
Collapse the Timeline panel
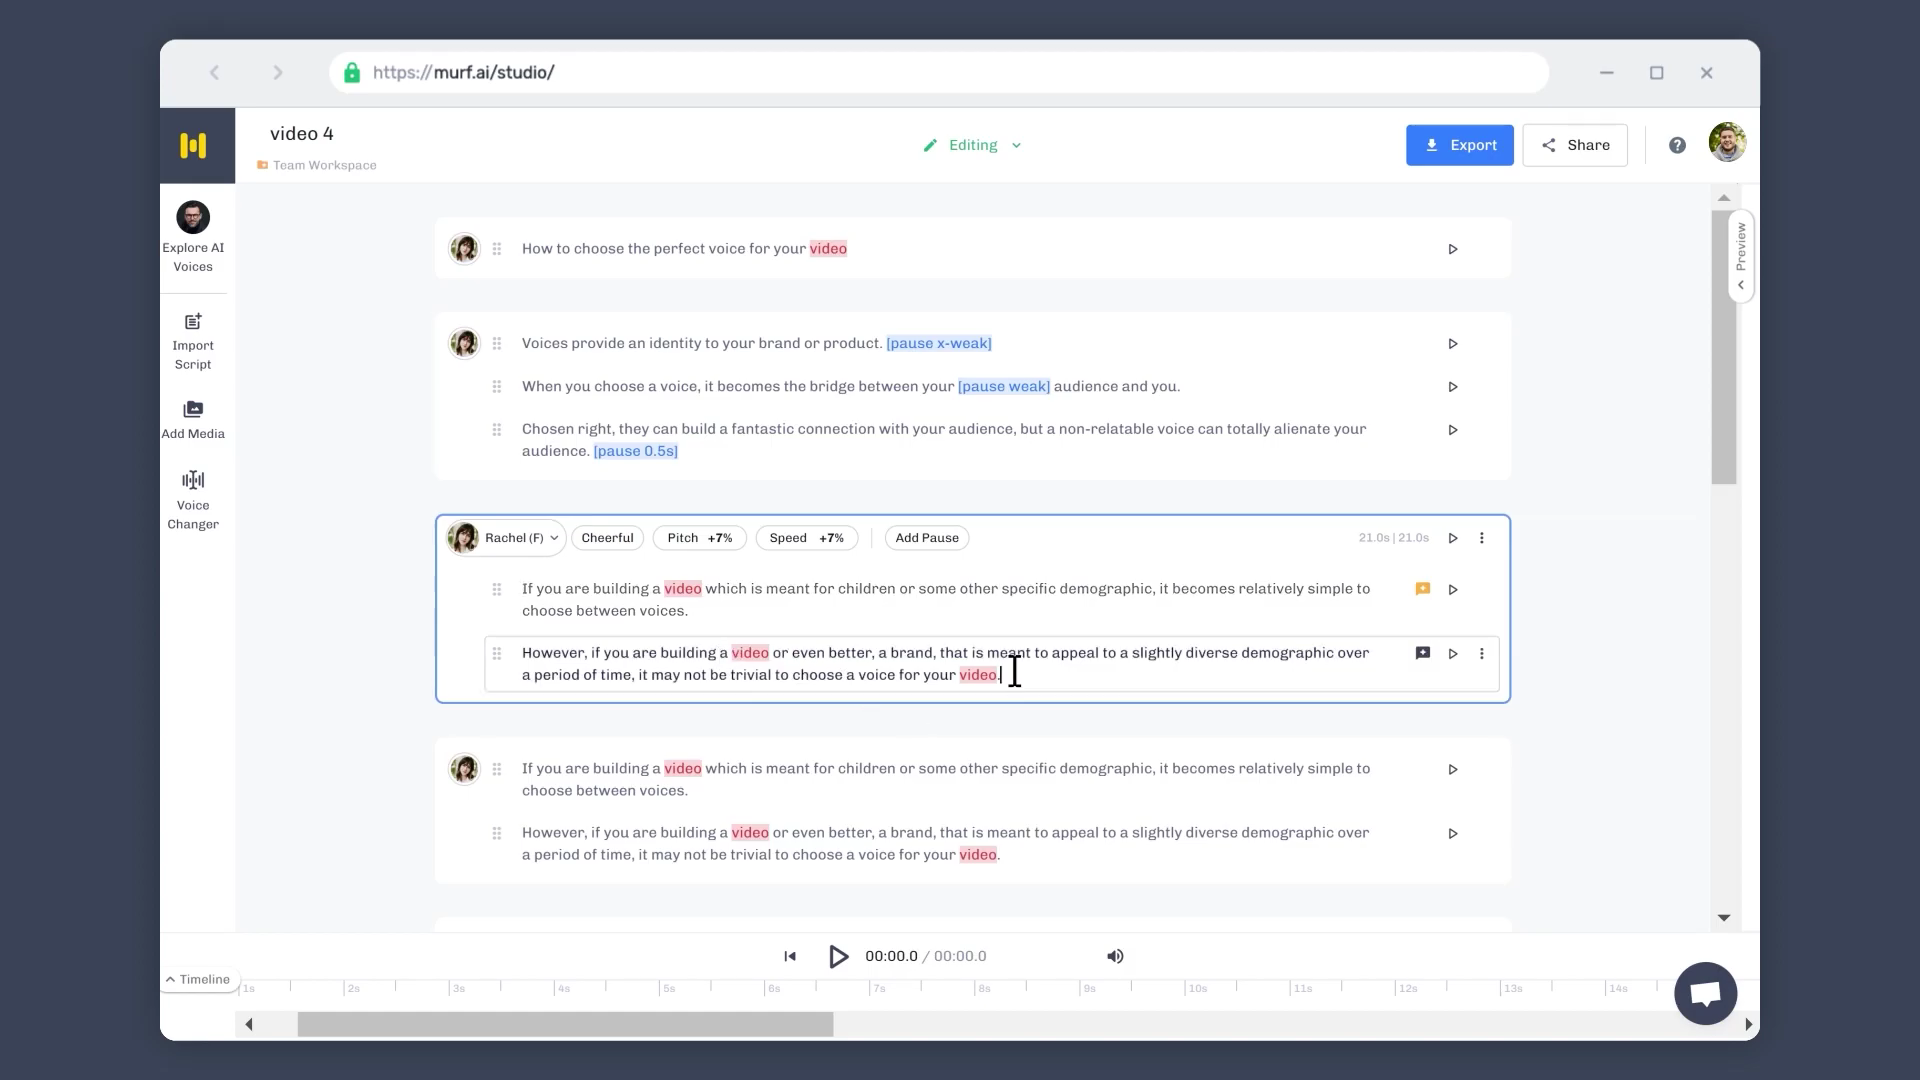[199, 979]
